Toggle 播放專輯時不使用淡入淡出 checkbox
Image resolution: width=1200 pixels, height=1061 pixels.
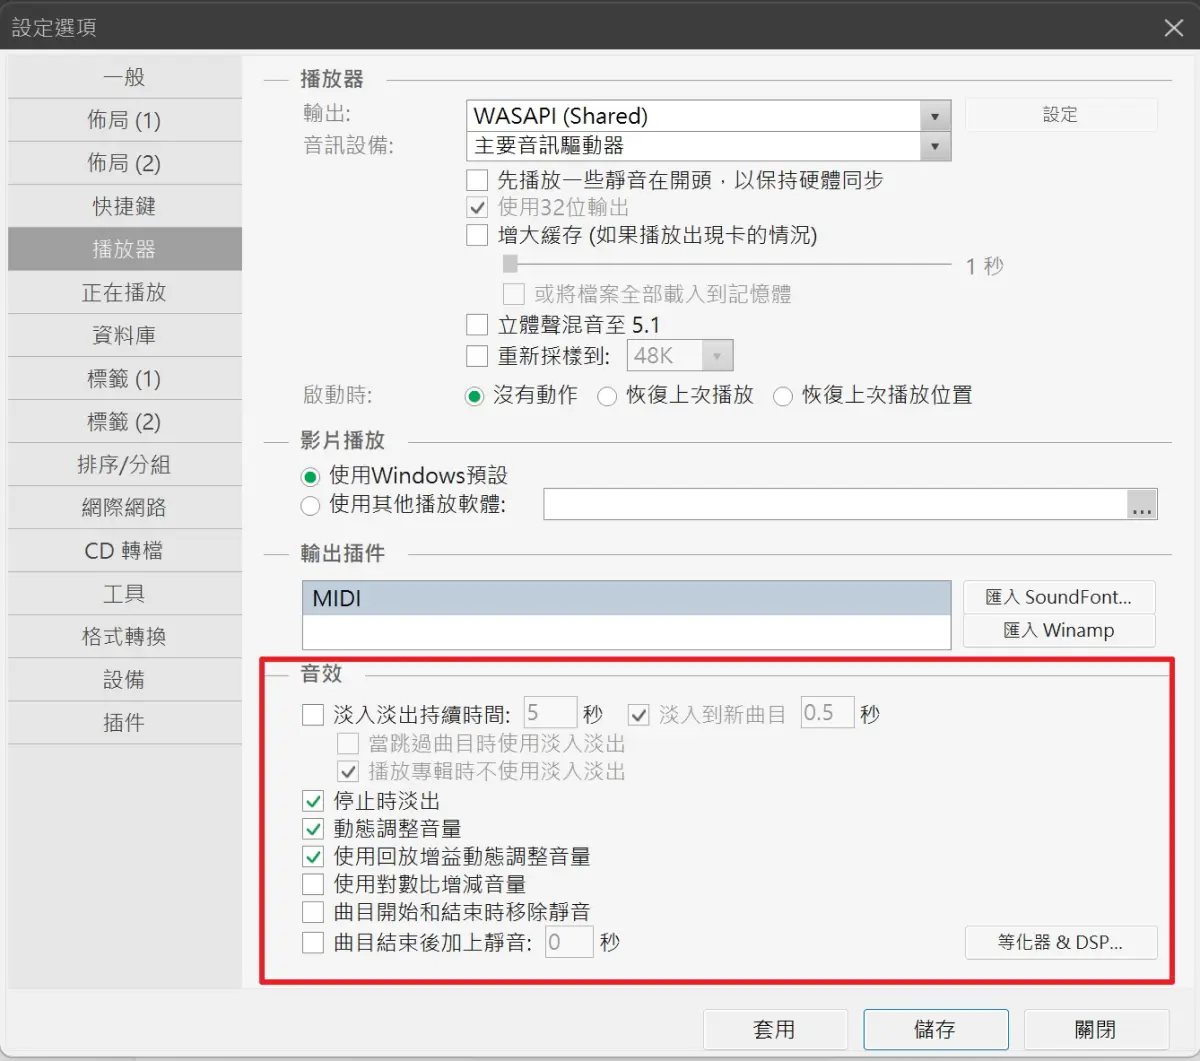pyautogui.click(x=348, y=771)
